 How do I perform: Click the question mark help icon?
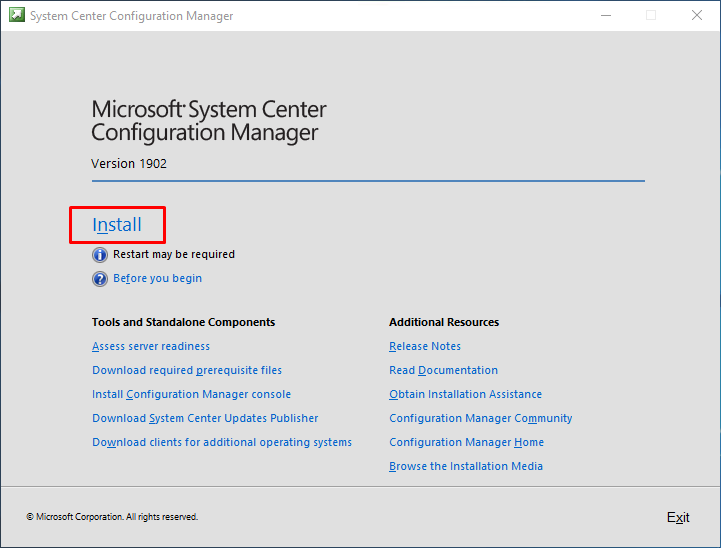pos(100,279)
